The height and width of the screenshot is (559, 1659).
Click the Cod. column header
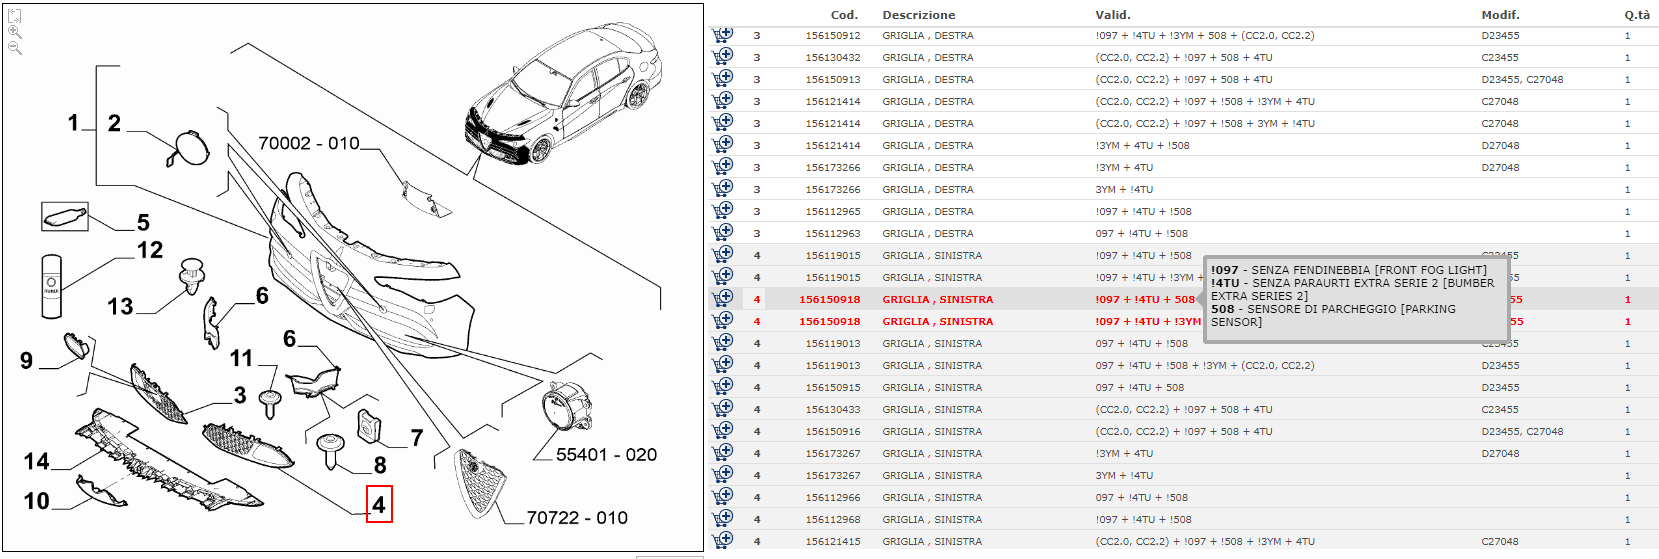(x=844, y=15)
